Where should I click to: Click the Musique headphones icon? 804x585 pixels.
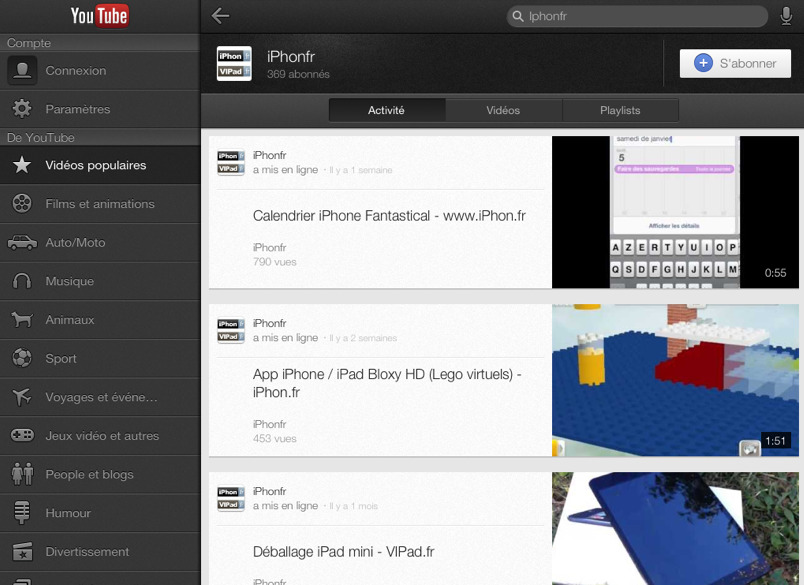(22, 281)
